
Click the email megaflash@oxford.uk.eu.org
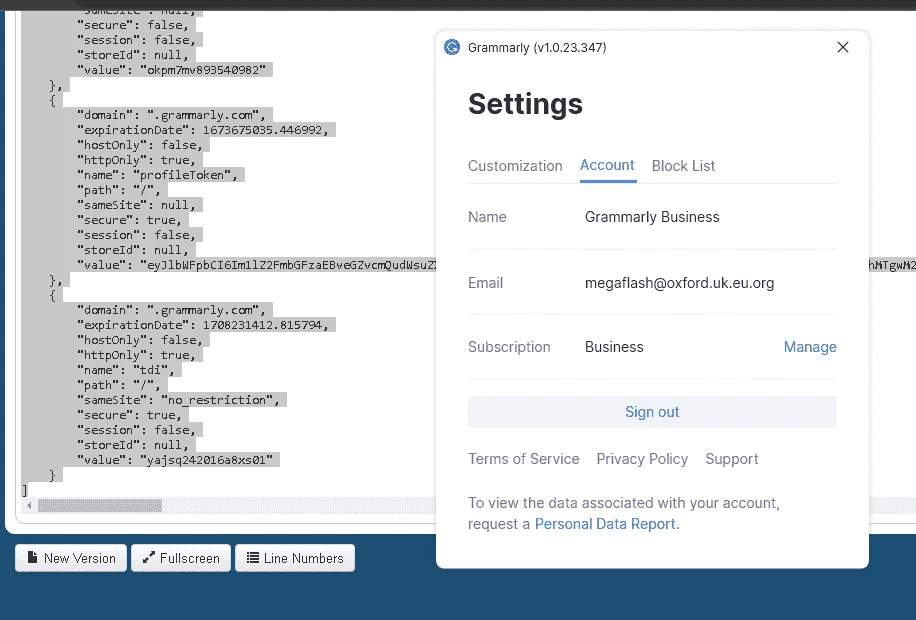pyautogui.click(x=679, y=283)
